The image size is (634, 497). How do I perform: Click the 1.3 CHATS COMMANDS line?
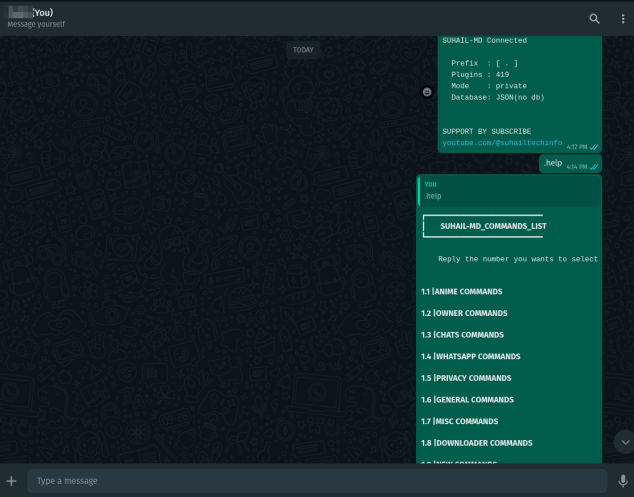[x=462, y=335]
